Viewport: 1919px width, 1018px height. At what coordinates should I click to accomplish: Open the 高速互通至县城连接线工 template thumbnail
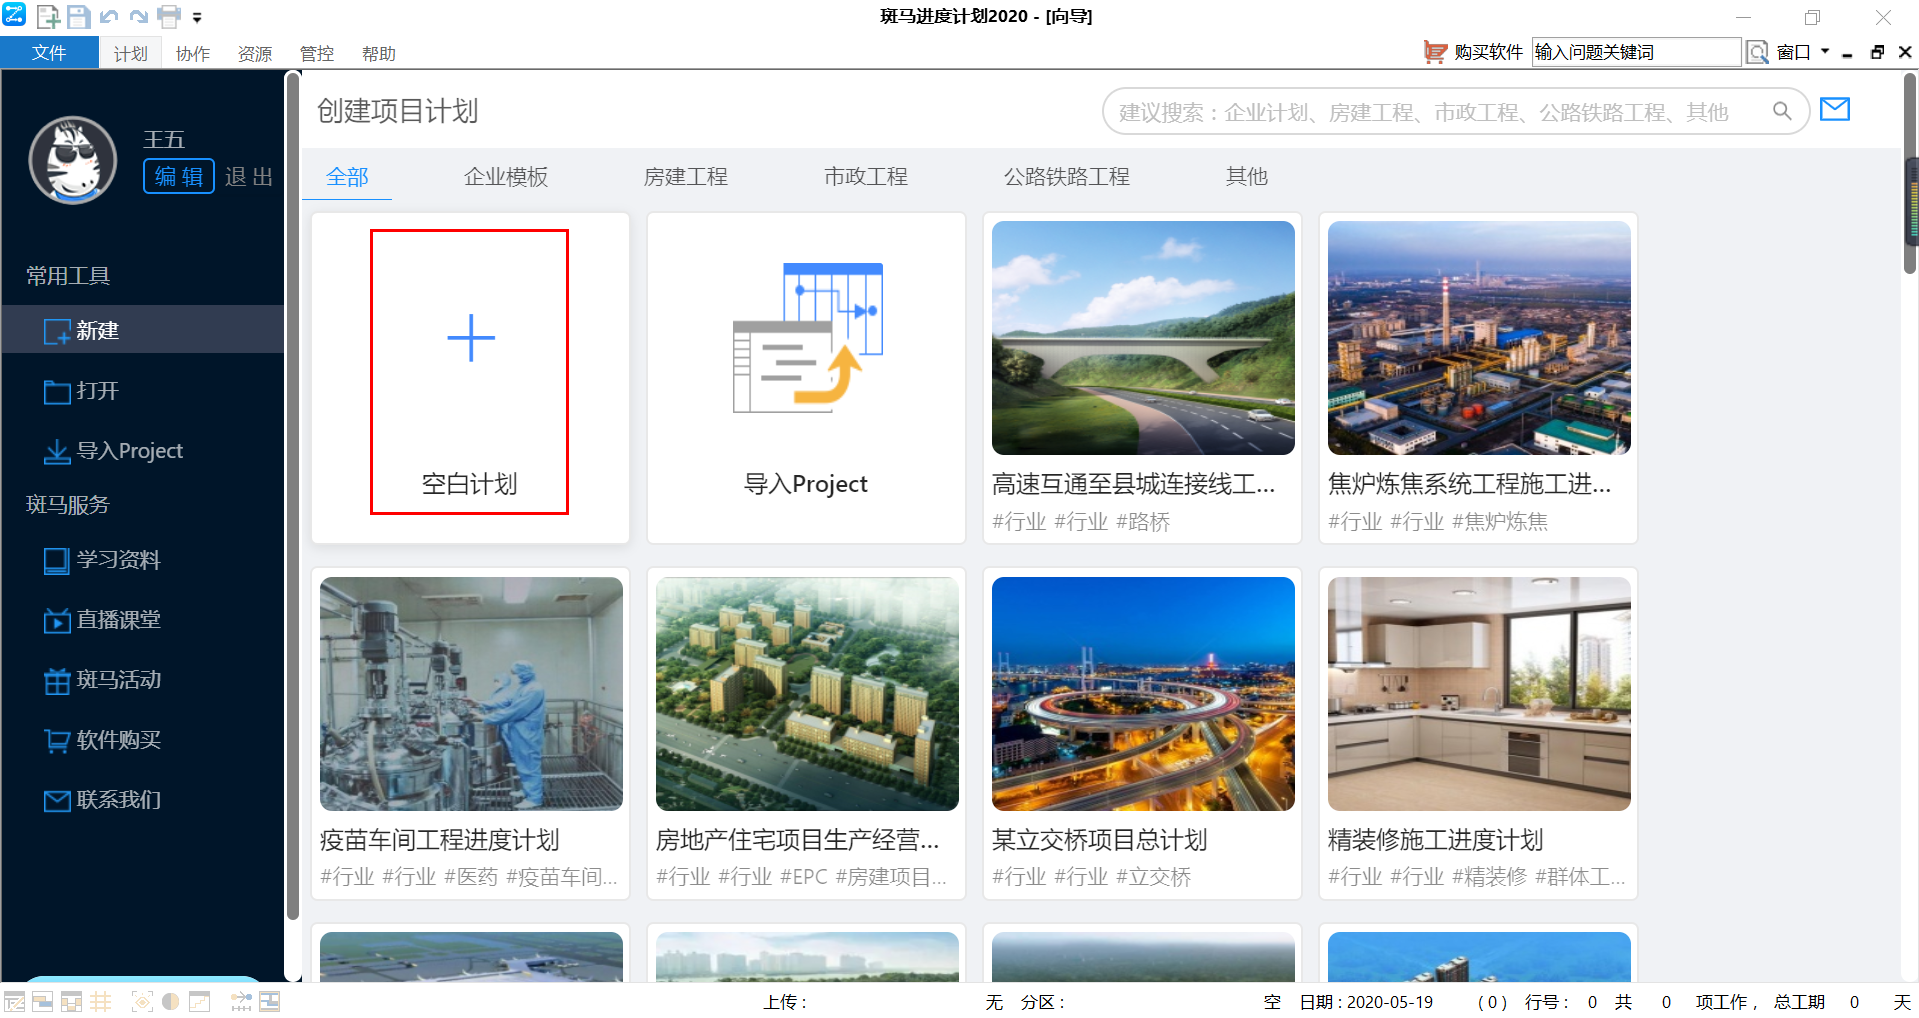click(x=1143, y=338)
